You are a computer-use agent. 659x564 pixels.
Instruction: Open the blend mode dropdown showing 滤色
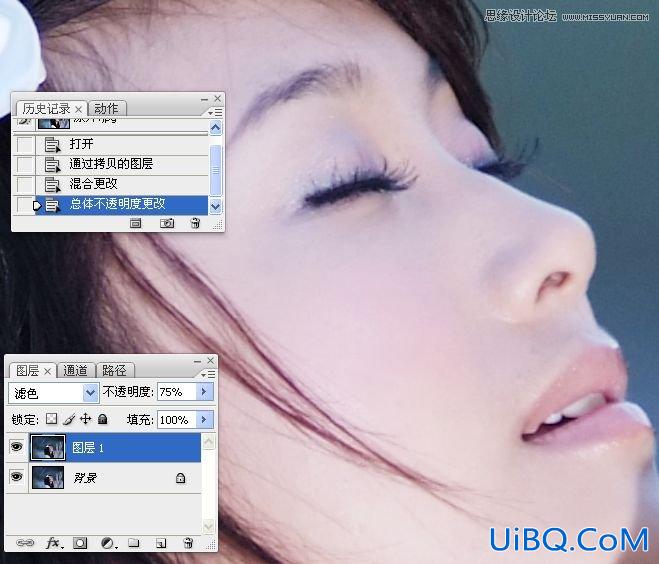click(54, 393)
